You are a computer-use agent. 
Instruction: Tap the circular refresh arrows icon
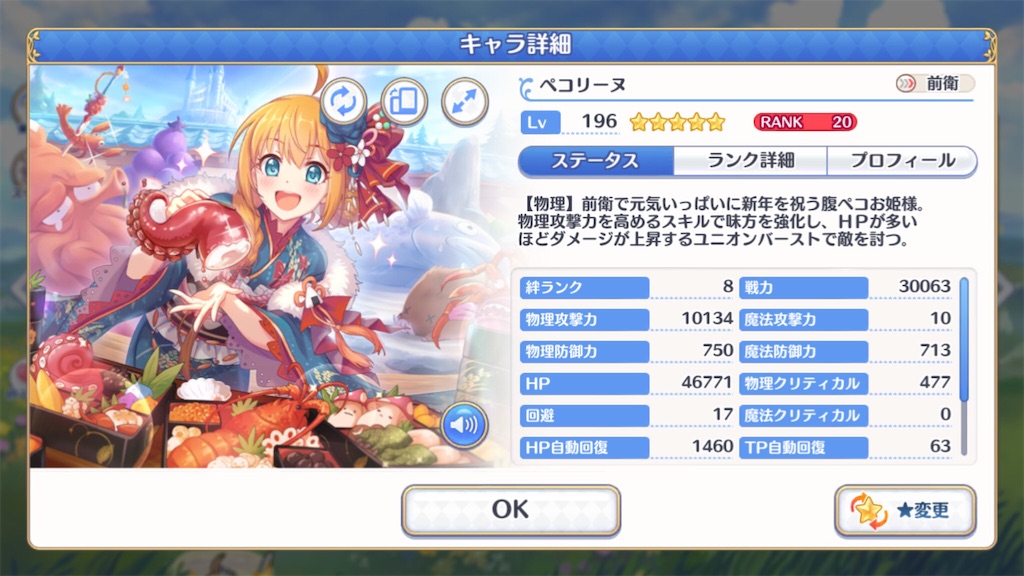point(344,102)
